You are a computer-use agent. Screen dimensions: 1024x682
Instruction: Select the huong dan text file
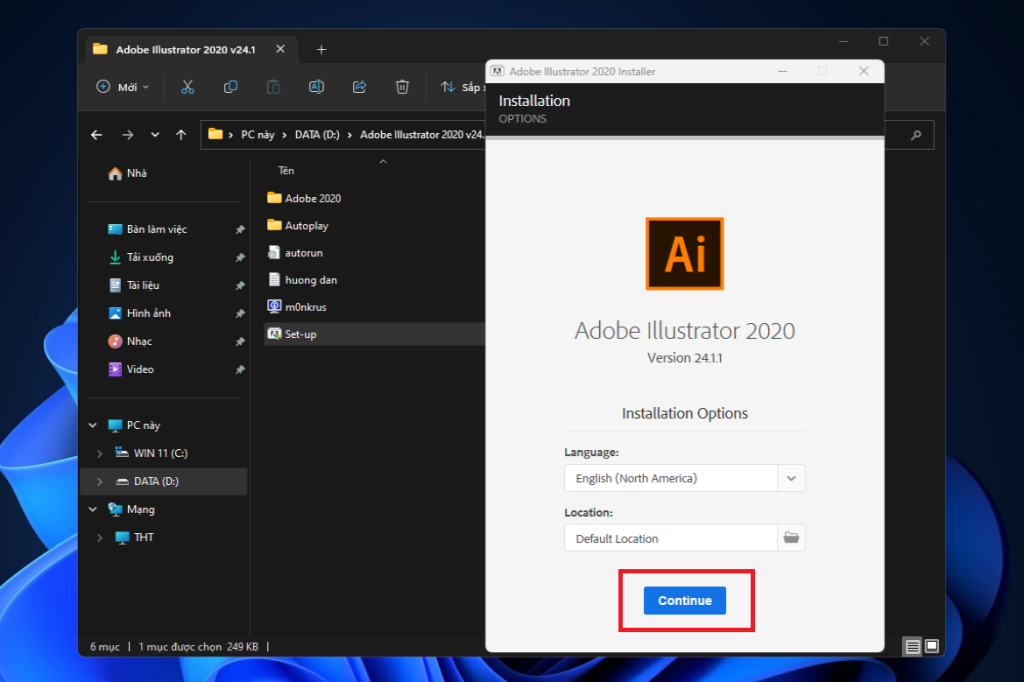(x=311, y=280)
